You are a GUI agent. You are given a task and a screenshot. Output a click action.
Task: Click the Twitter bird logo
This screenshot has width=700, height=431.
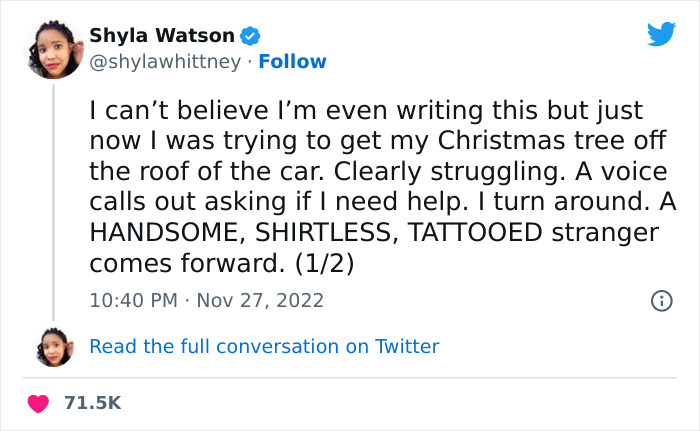coord(661,34)
